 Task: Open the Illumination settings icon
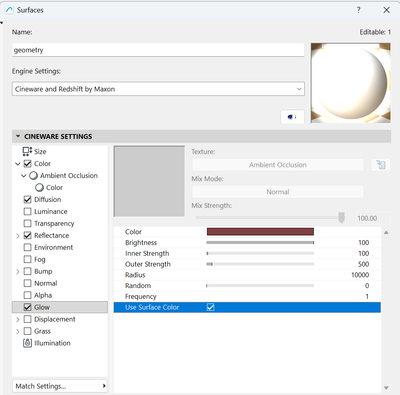coord(27,343)
